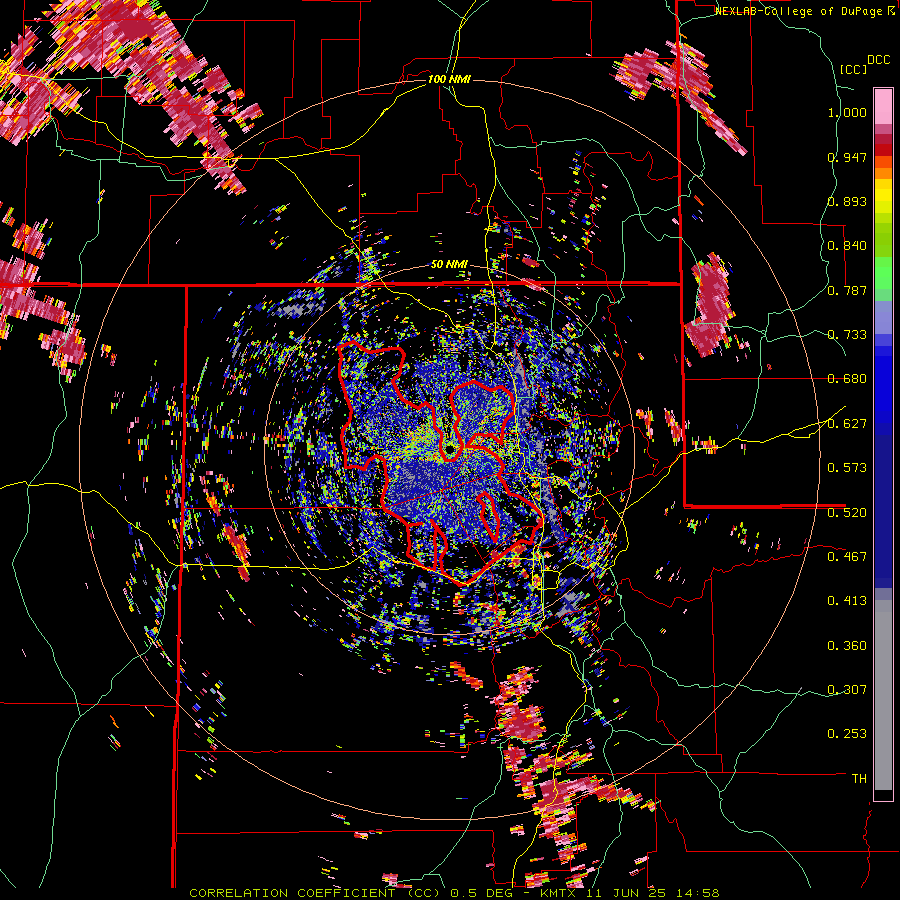Click the [CC] units label

click(853, 69)
